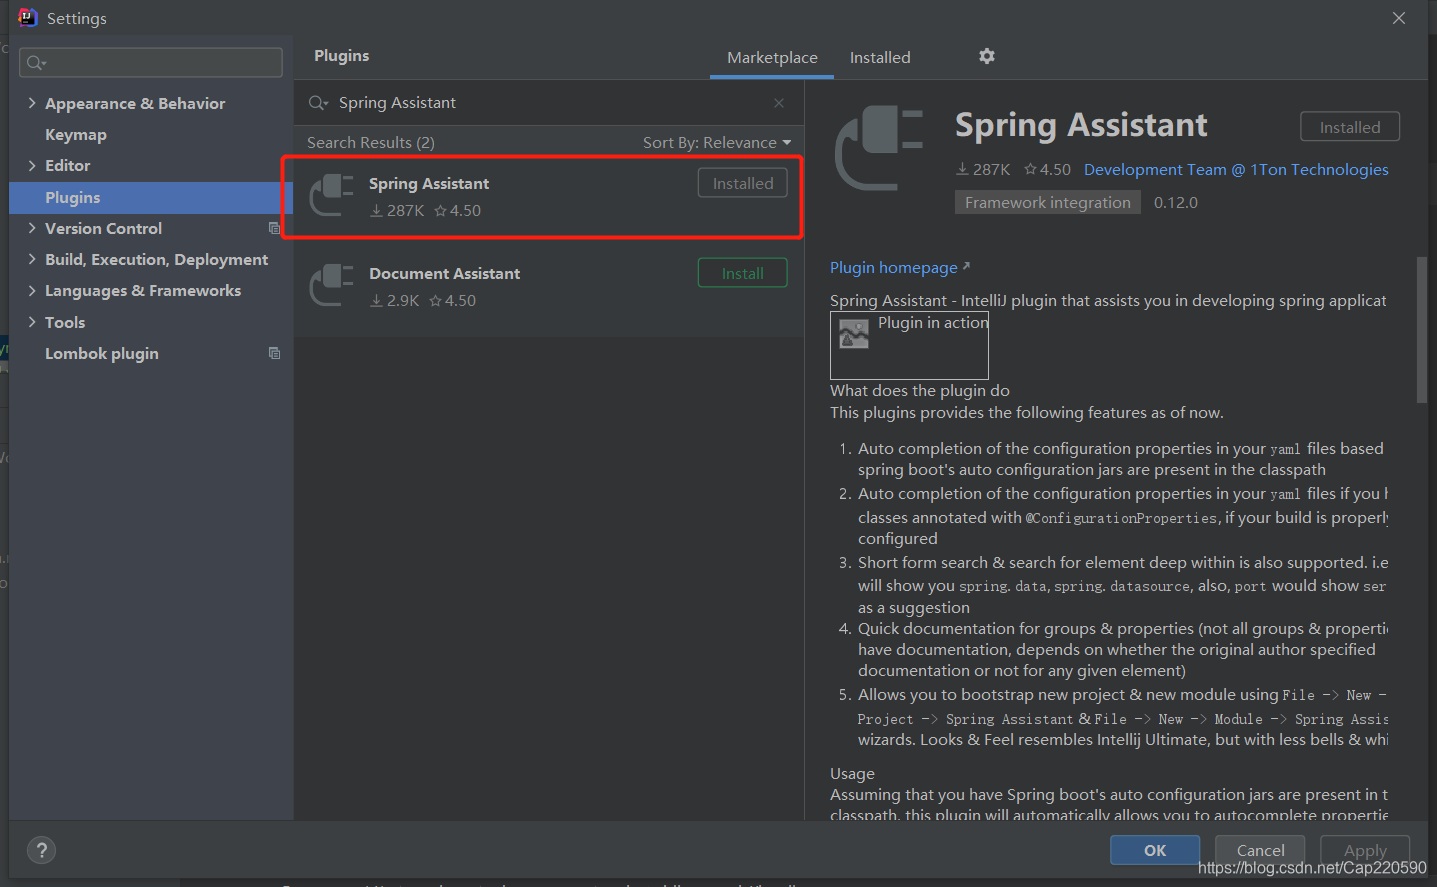
Task: Click the plugin search magnifier icon
Action: [x=318, y=103]
